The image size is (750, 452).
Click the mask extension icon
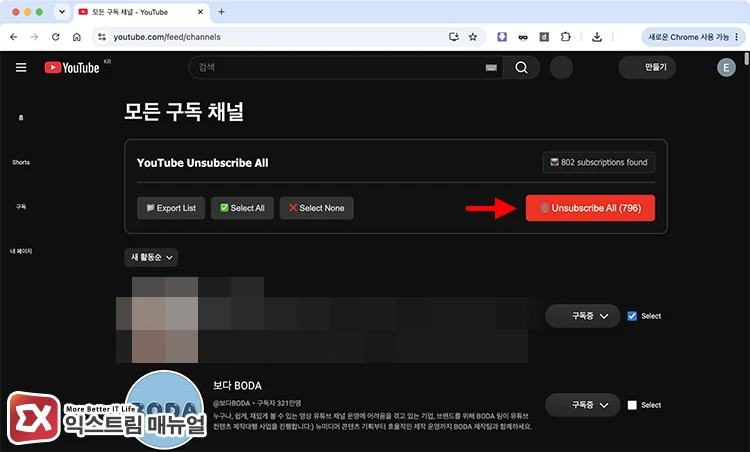pos(523,37)
